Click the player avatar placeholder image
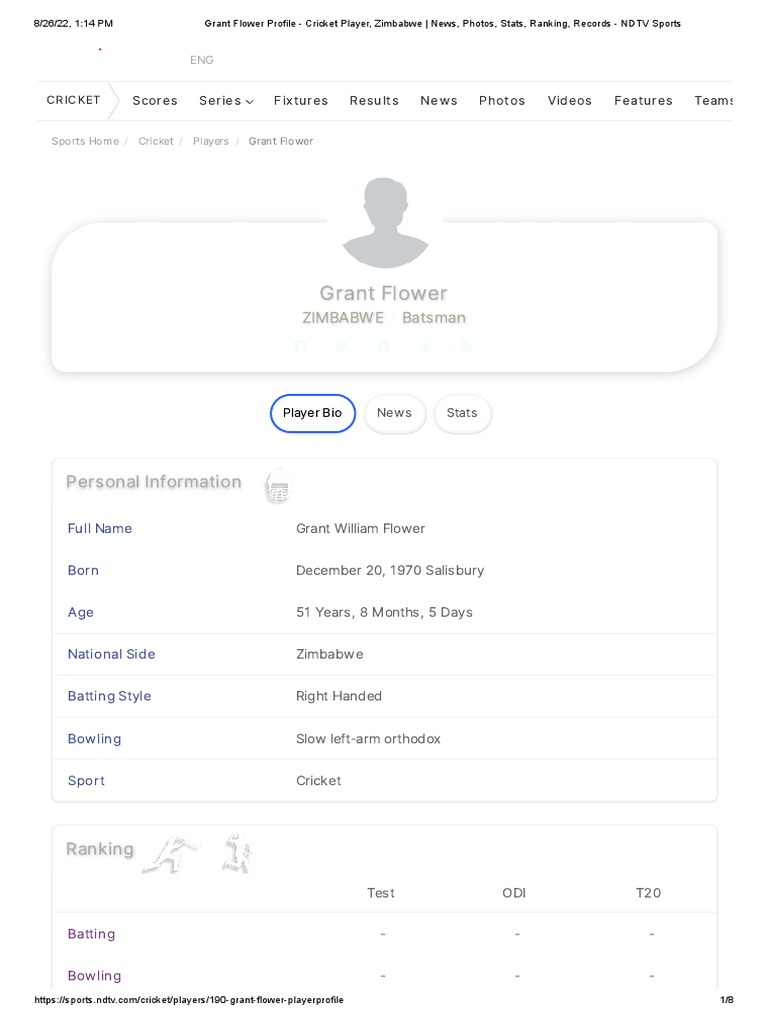 [x=385, y=222]
